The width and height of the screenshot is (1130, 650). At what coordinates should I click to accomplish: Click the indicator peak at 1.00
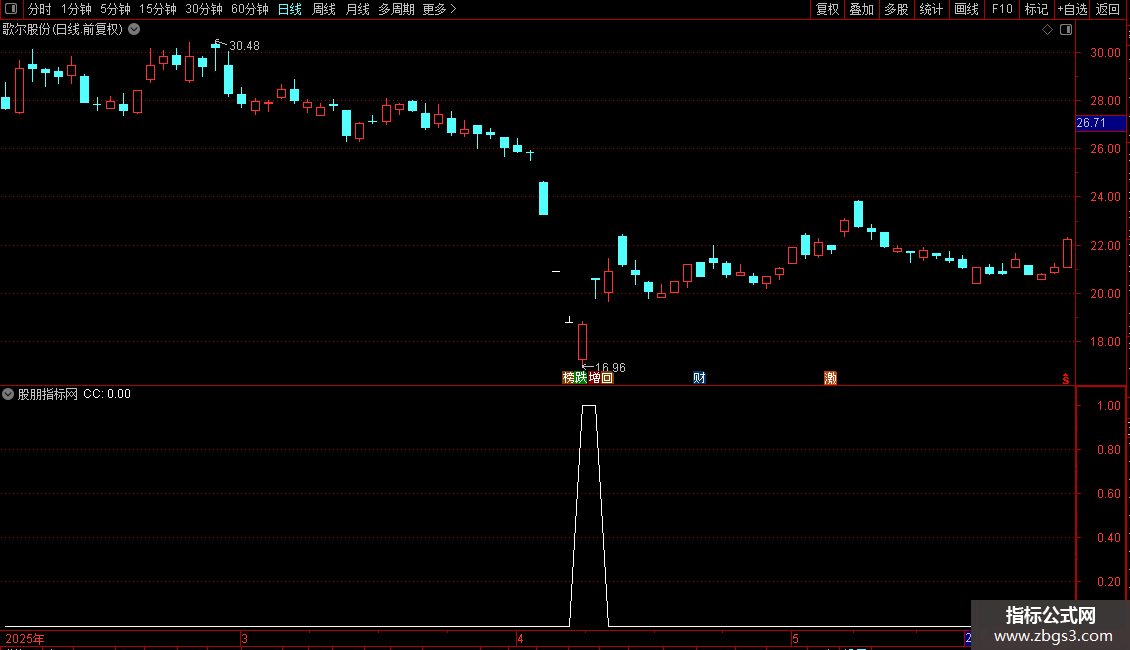[589, 406]
